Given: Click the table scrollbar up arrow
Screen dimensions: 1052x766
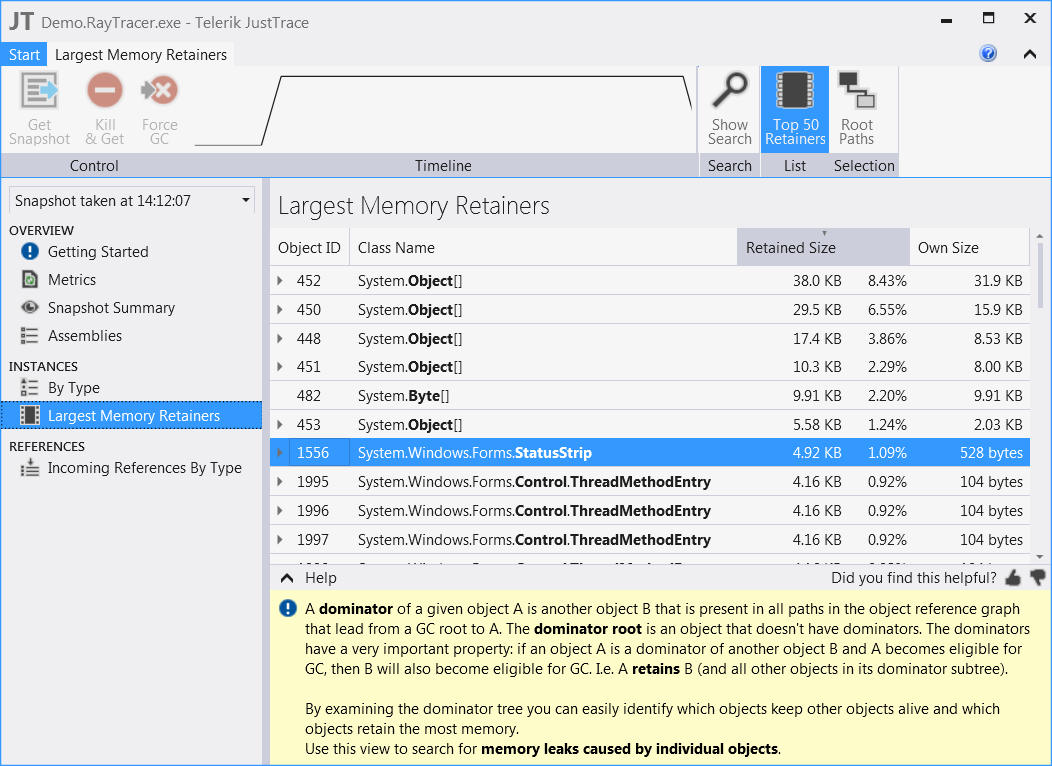Looking at the screenshot, I should pyautogui.click(x=1040, y=236).
